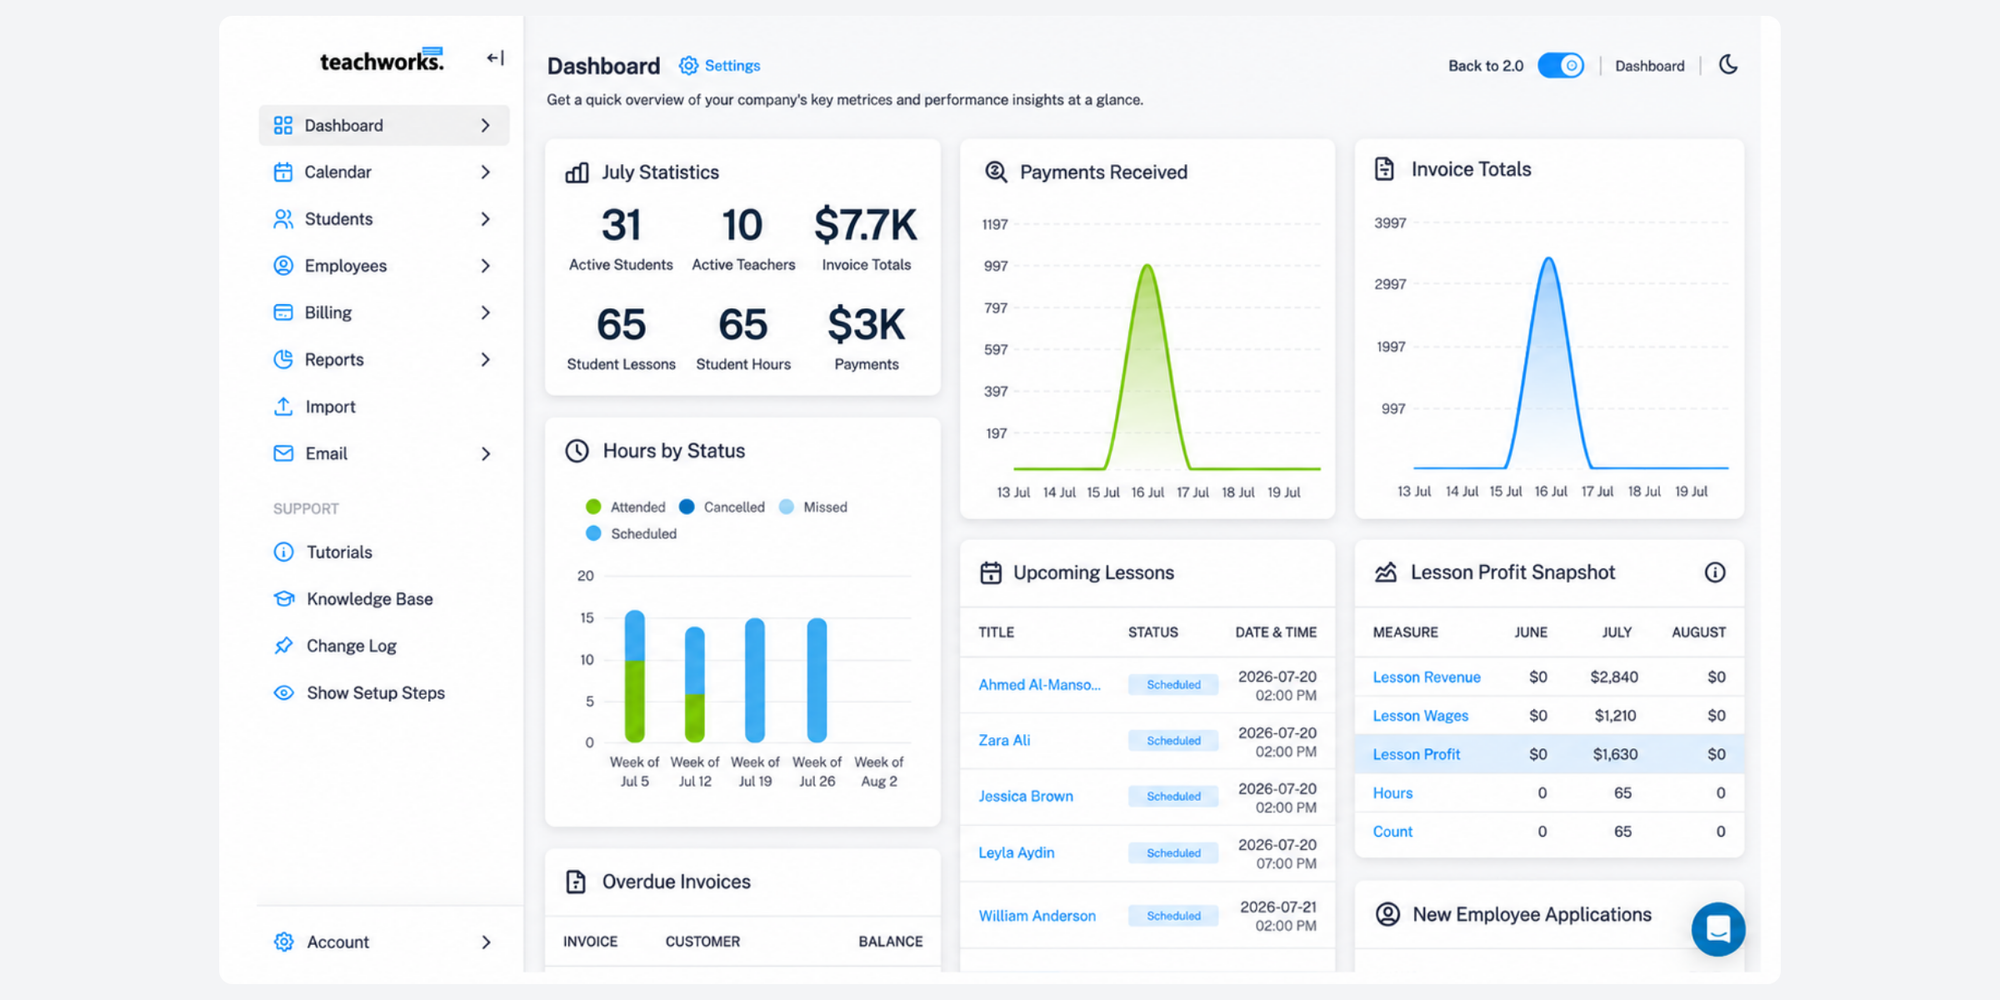Click the Overdue Invoices document icon
The height and width of the screenshot is (1000, 2000).
pyautogui.click(x=576, y=882)
